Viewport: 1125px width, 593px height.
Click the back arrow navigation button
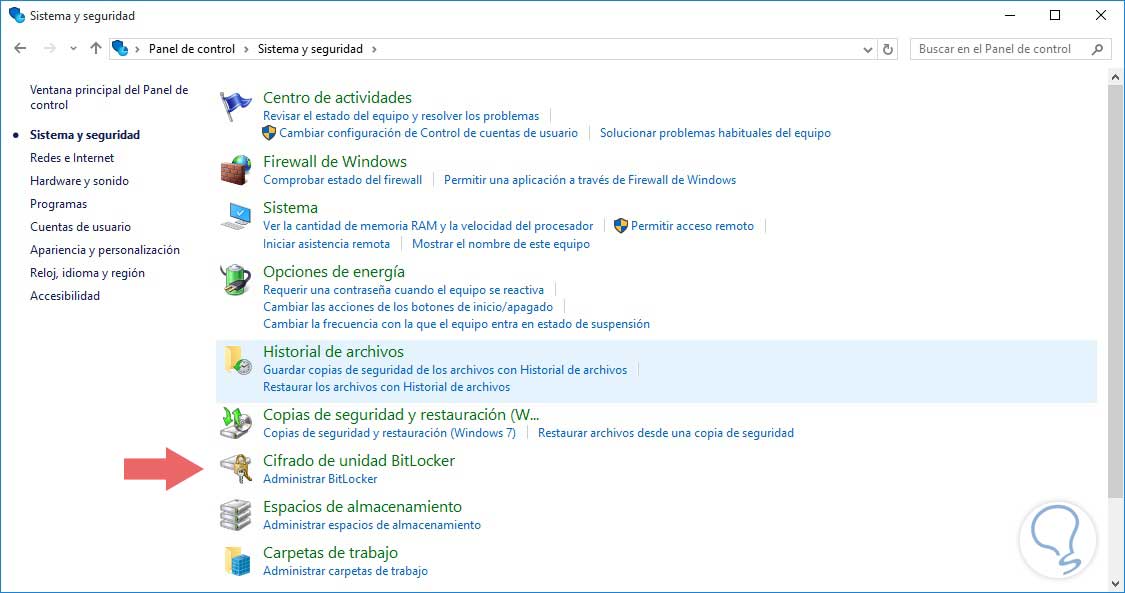[20, 49]
